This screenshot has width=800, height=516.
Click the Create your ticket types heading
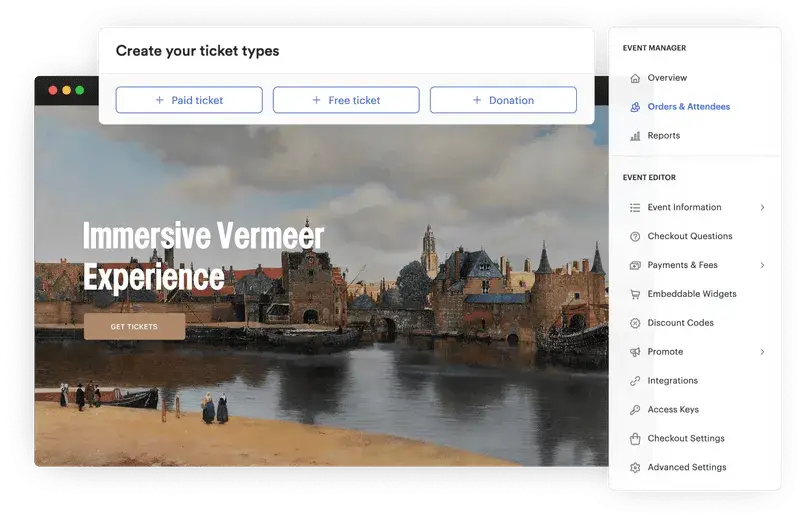pyautogui.click(x=197, y=51)
